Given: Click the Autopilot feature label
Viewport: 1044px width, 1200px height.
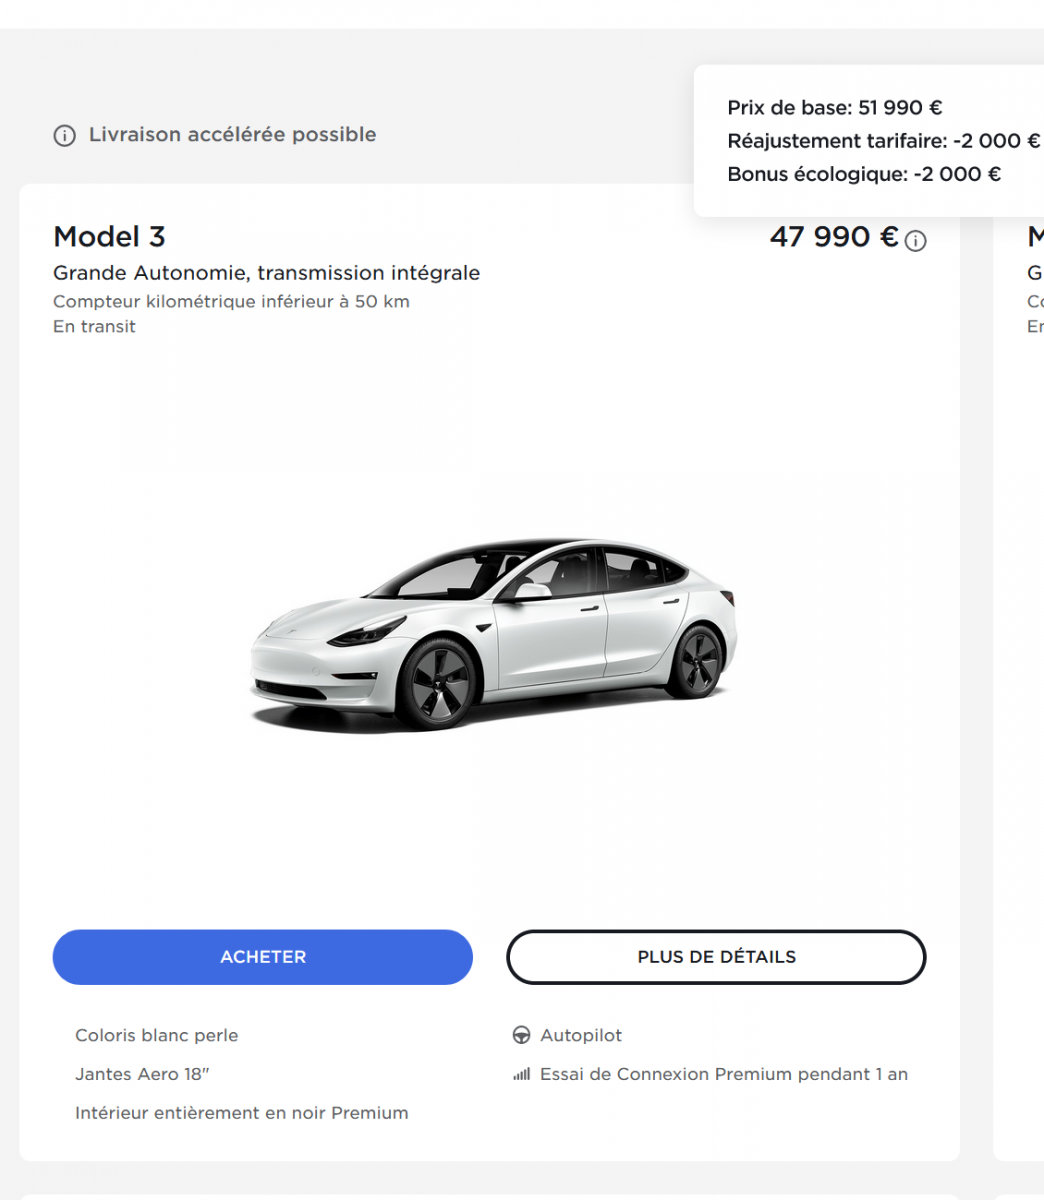Looking at the screenshot, I should (581, 1036).
